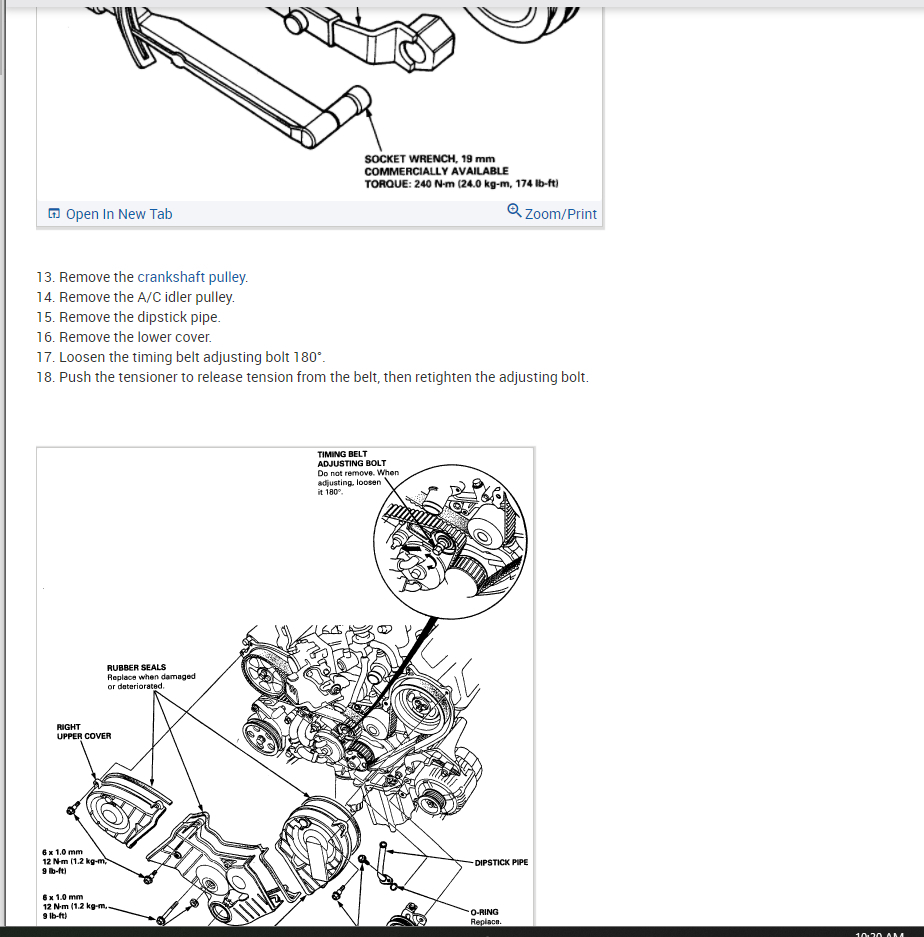Click the Open In New Tab icon

(x=54, y=213)
